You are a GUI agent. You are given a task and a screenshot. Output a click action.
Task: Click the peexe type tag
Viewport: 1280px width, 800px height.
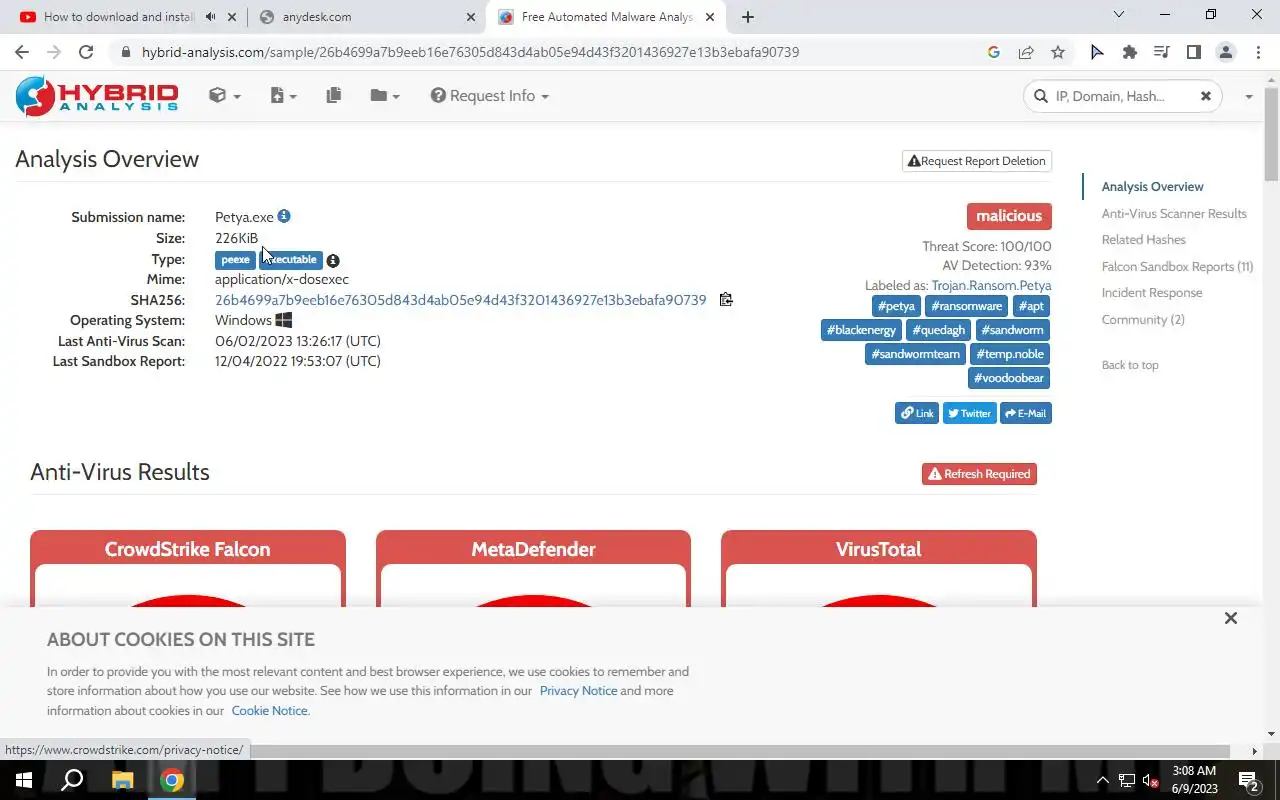236,260
